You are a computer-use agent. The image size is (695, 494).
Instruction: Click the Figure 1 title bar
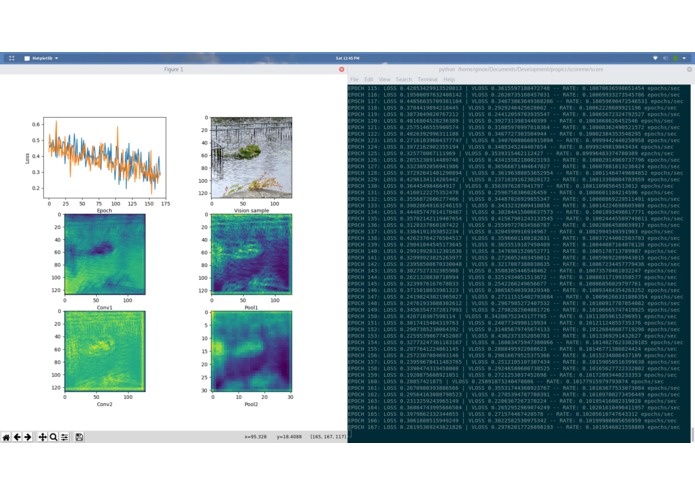(173, 69)
